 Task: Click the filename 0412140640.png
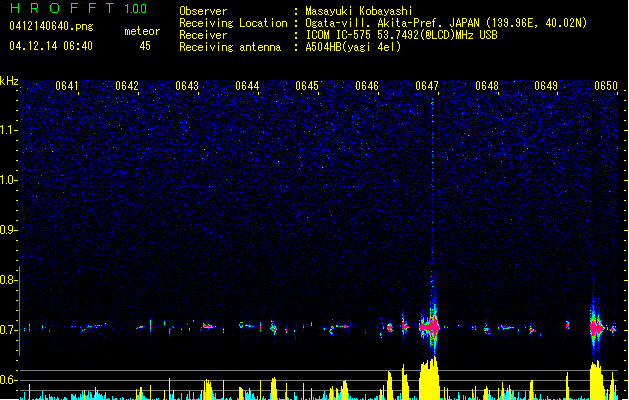(51, 26)
